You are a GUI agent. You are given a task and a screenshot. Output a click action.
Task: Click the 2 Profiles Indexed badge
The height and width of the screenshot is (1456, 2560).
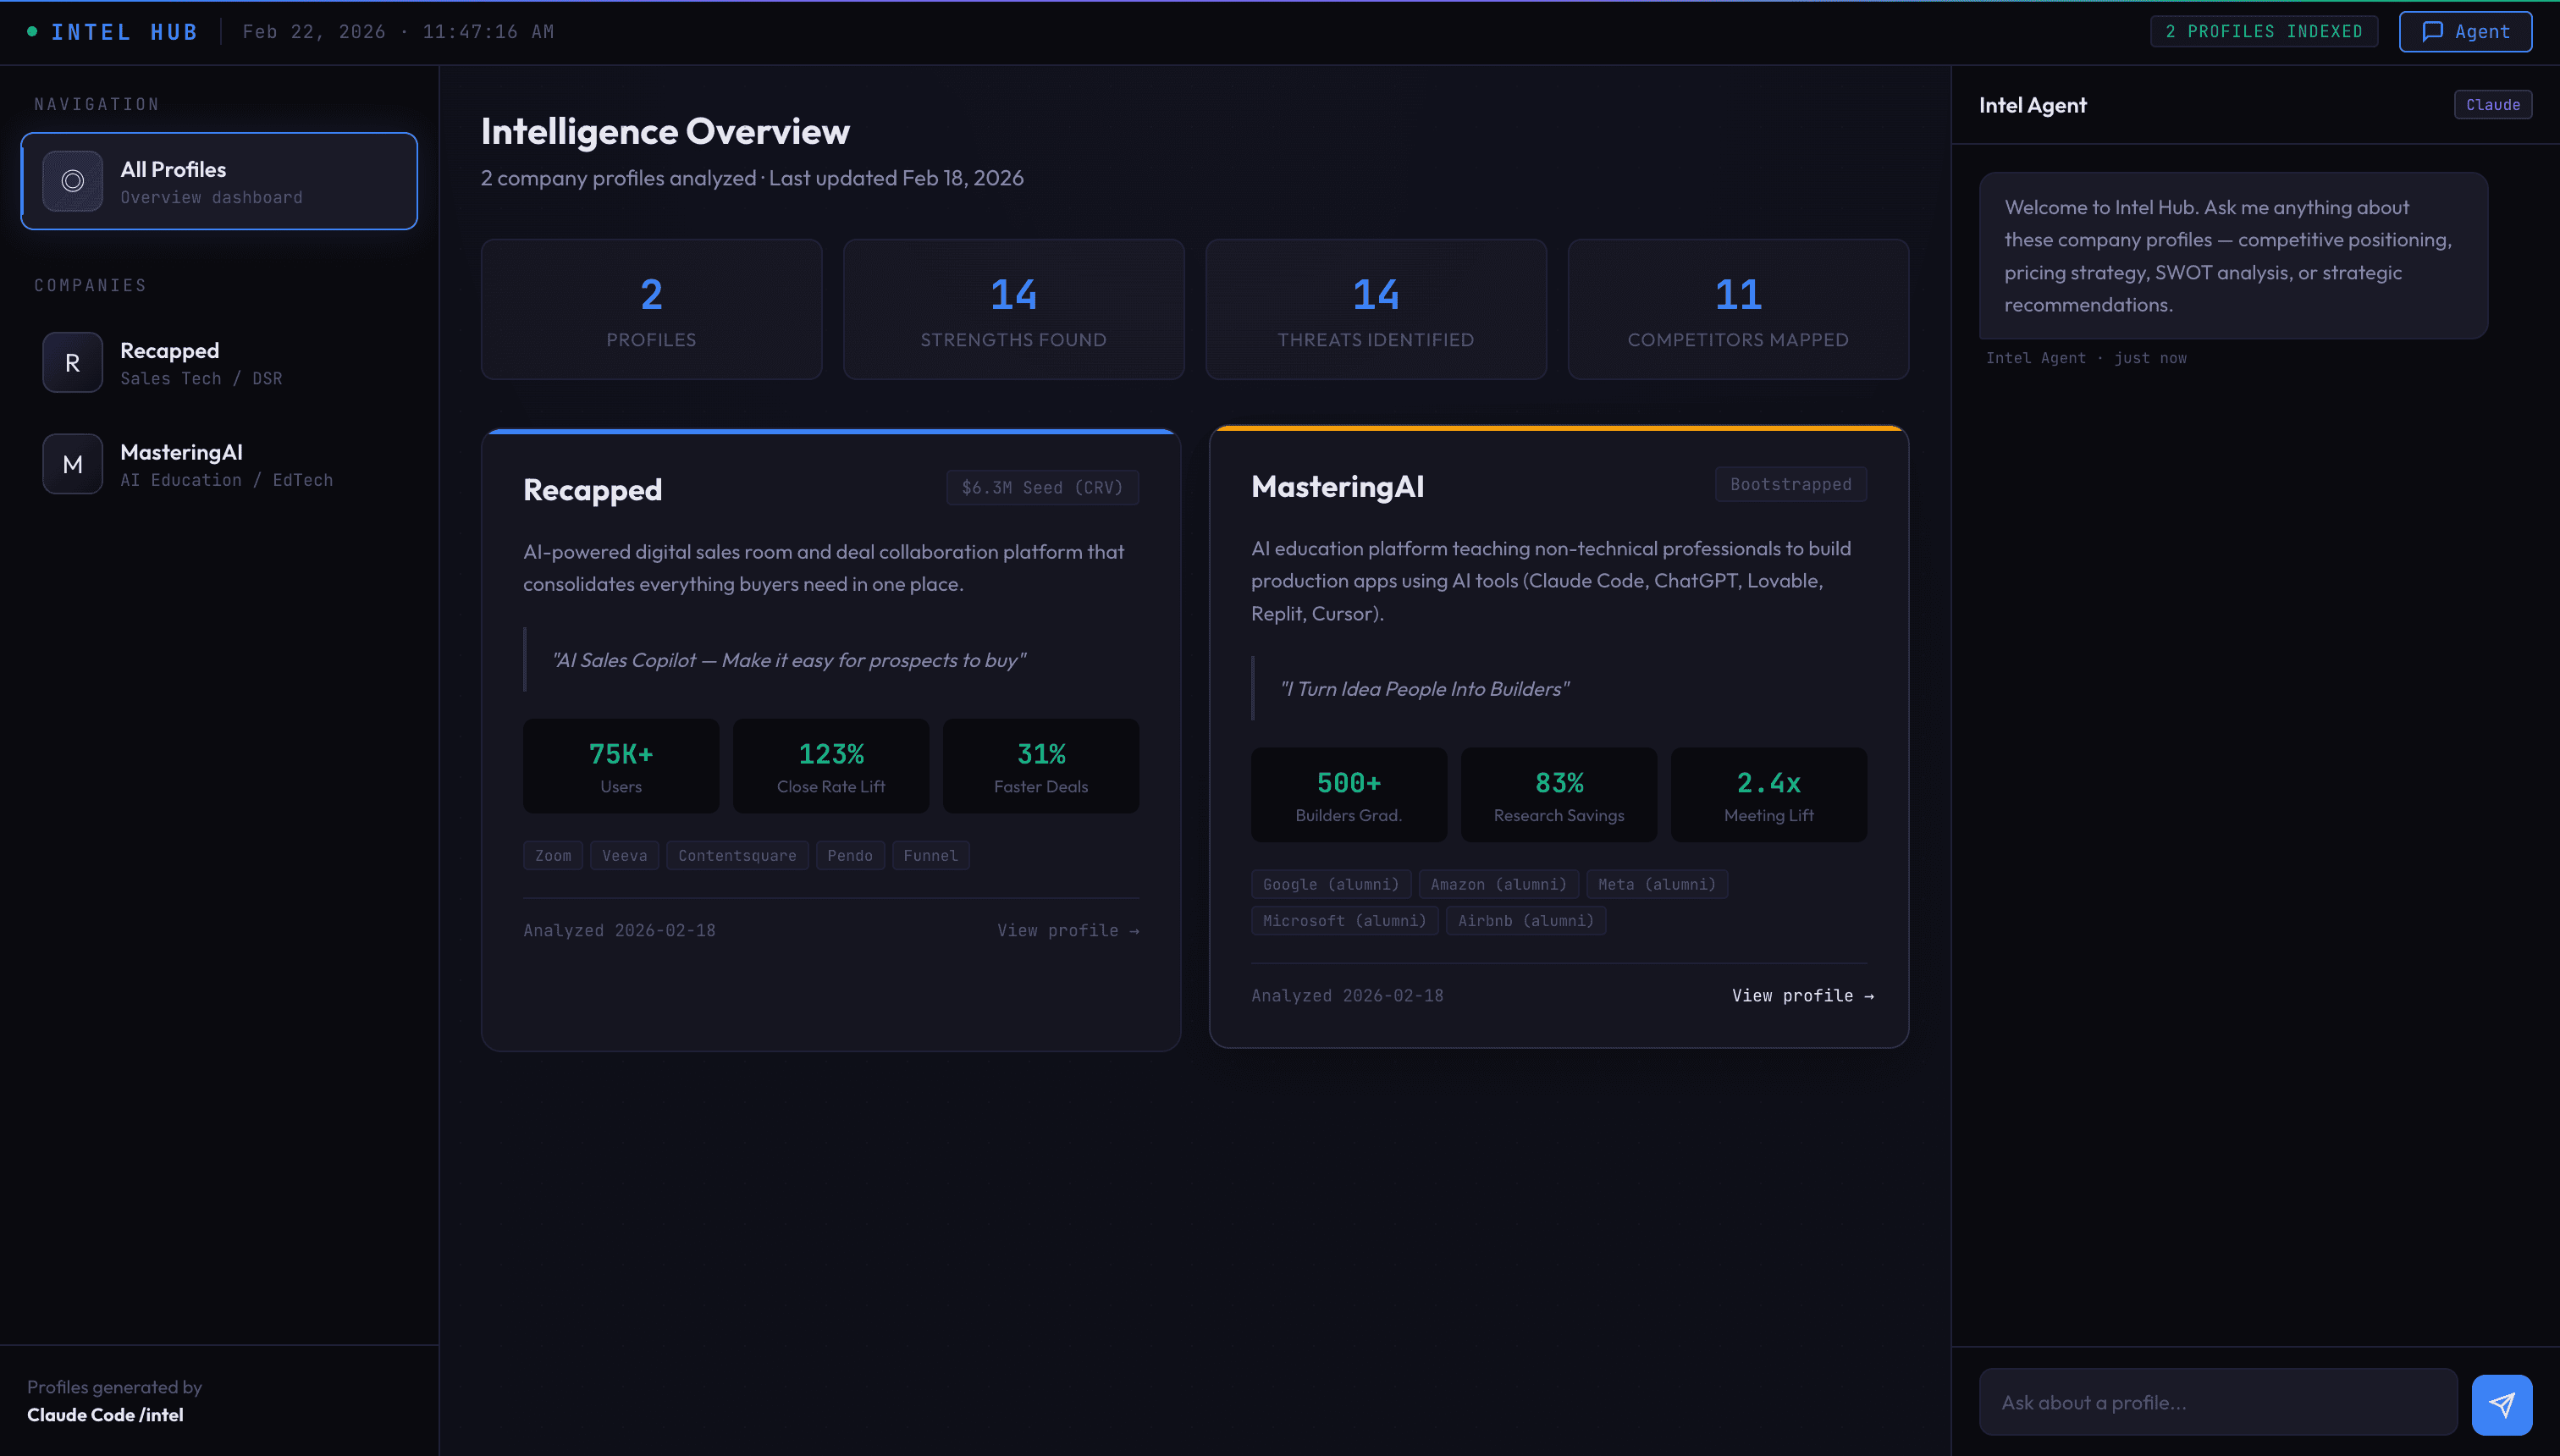coord(2264,32)
